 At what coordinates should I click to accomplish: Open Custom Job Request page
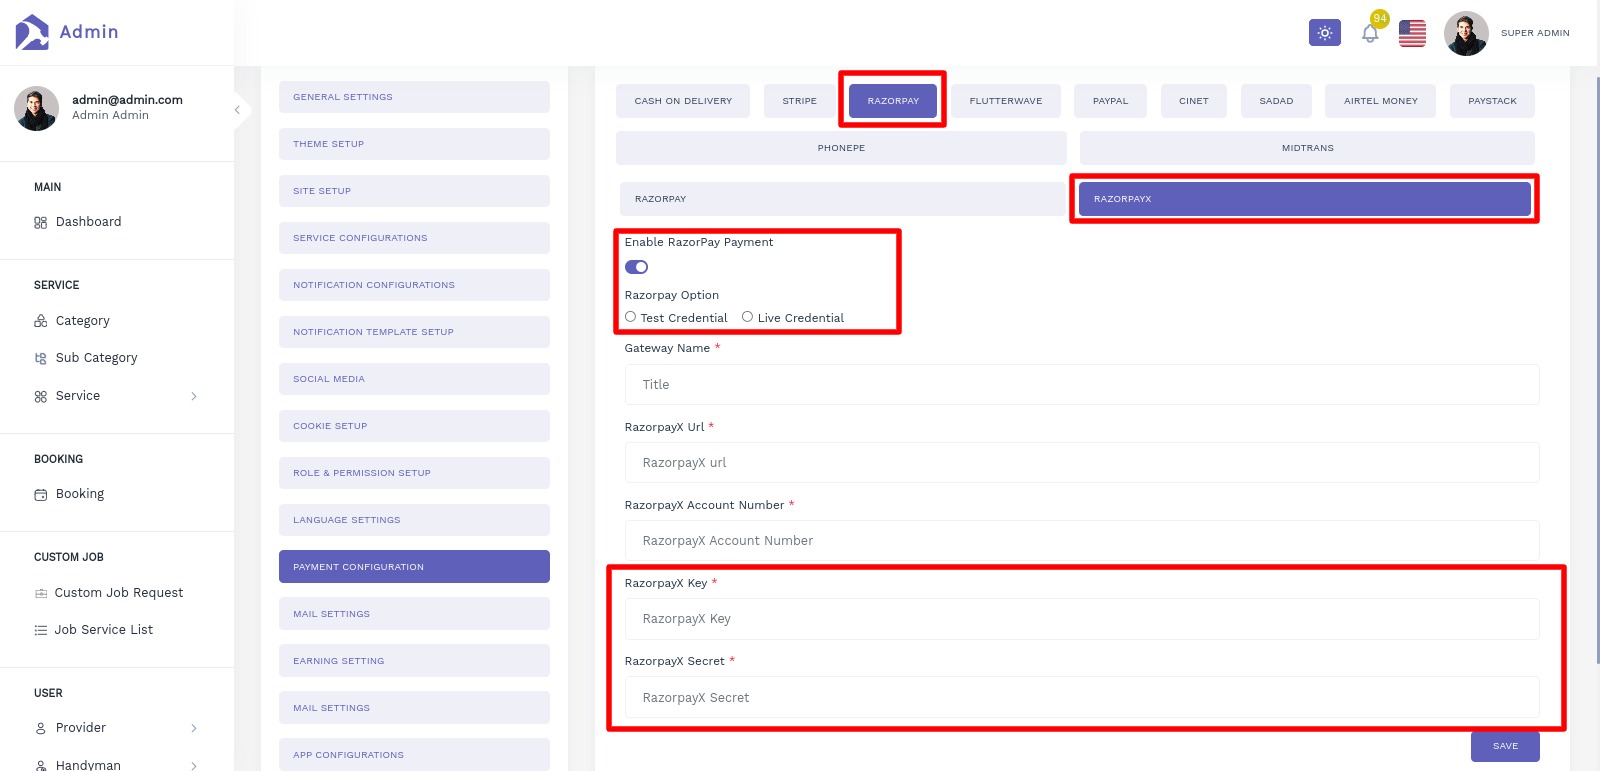click(x=117, y=593)
